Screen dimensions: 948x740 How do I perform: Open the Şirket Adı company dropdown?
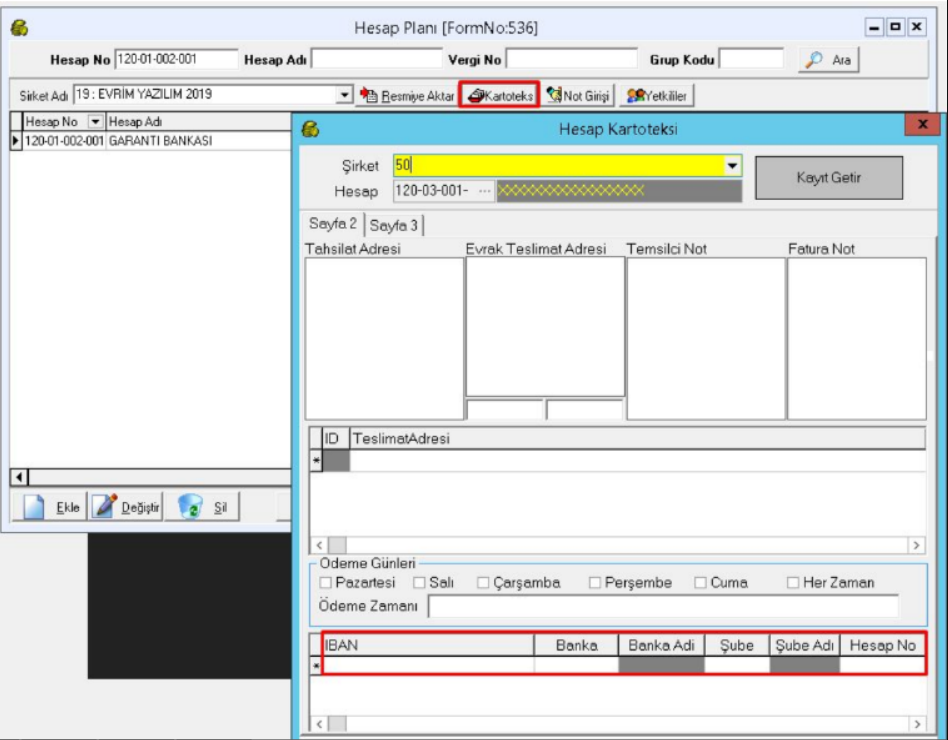344,95
